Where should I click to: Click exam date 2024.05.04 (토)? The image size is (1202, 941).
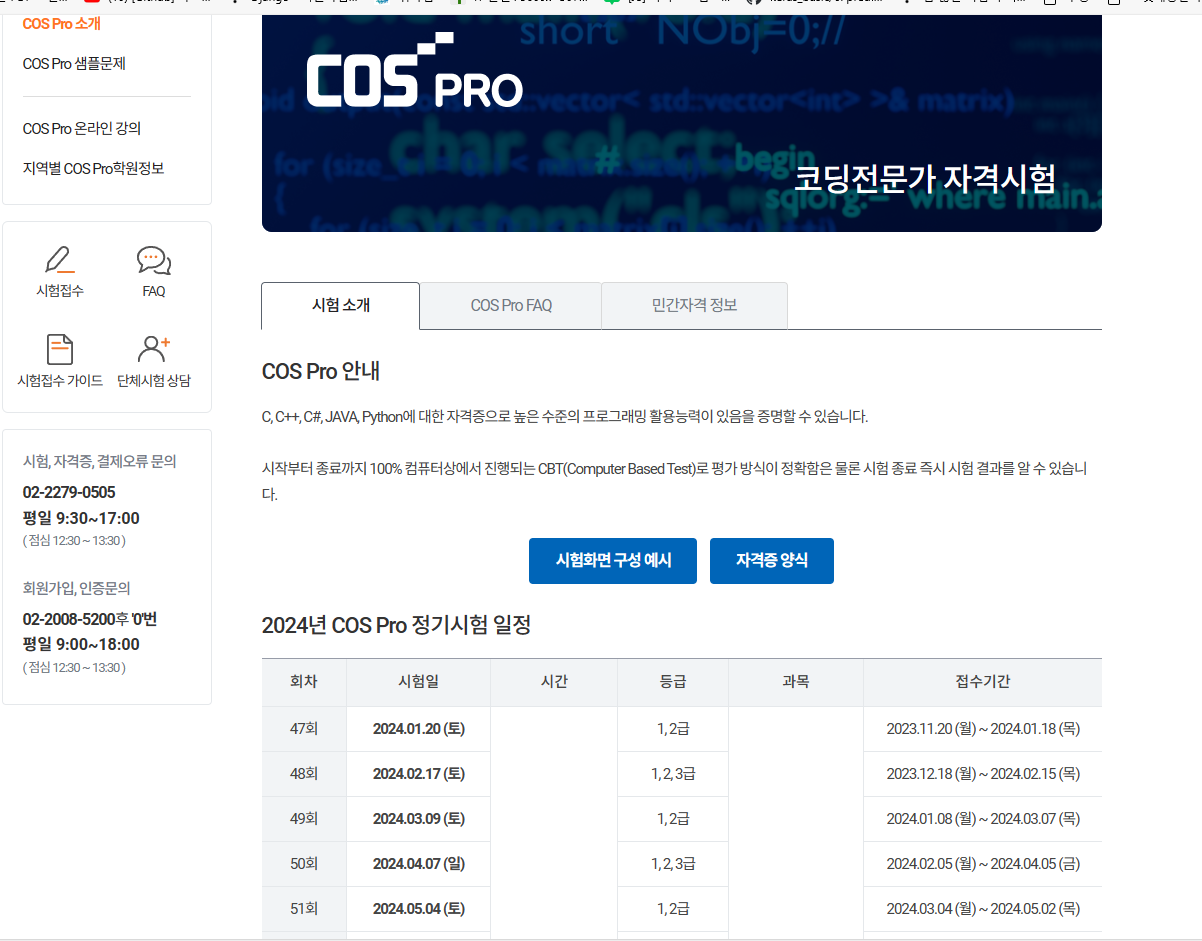click(418, 909)
